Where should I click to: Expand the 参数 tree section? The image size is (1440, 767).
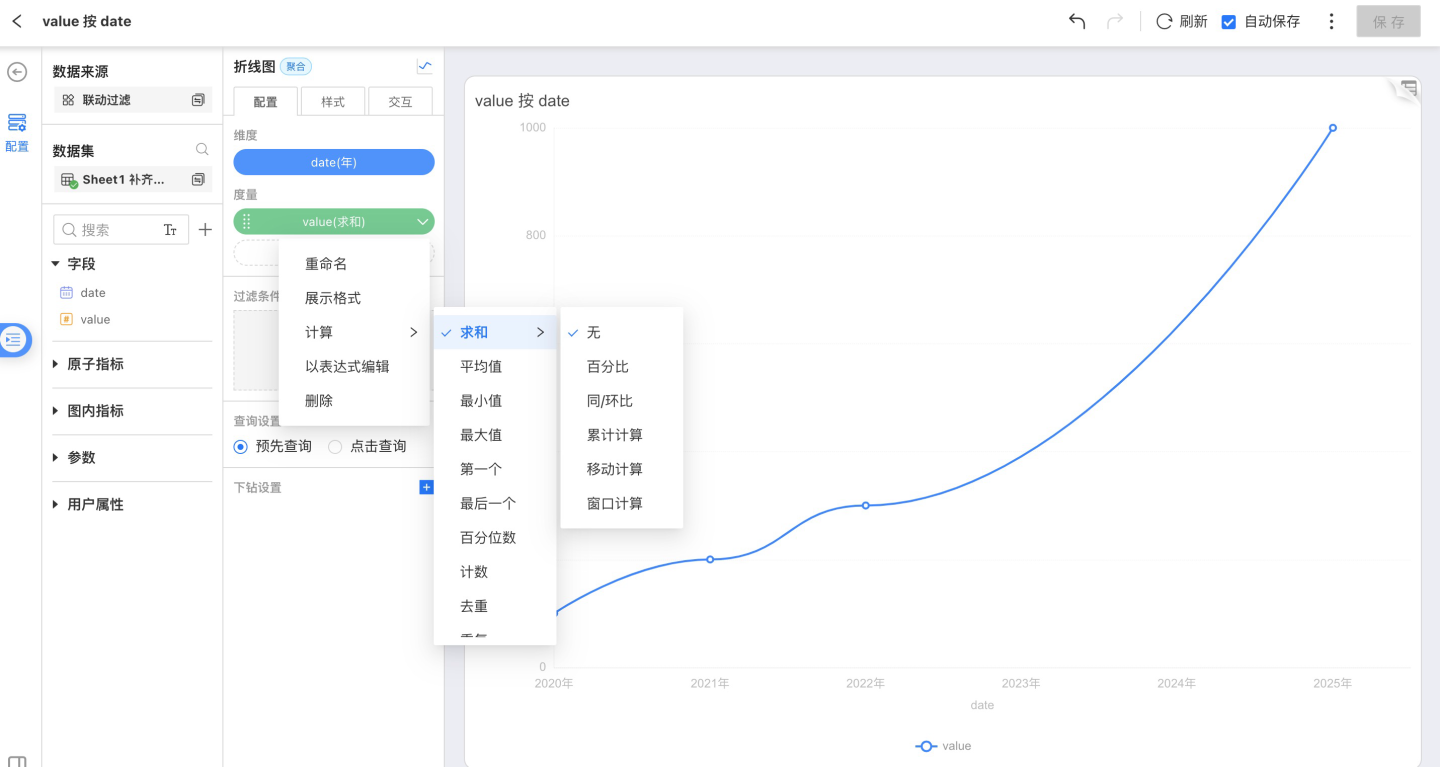[x=57, y=457]
